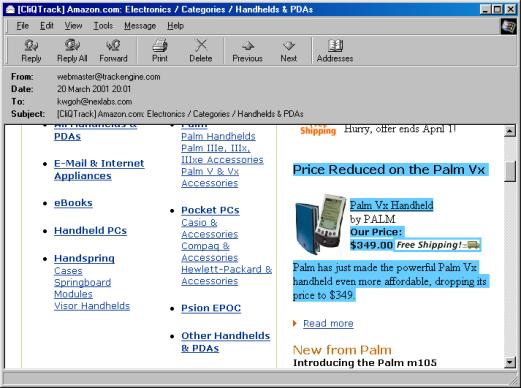Click Introducing the Palm m105 text
This screenshot has width=521, height=388.
[365, 362]
